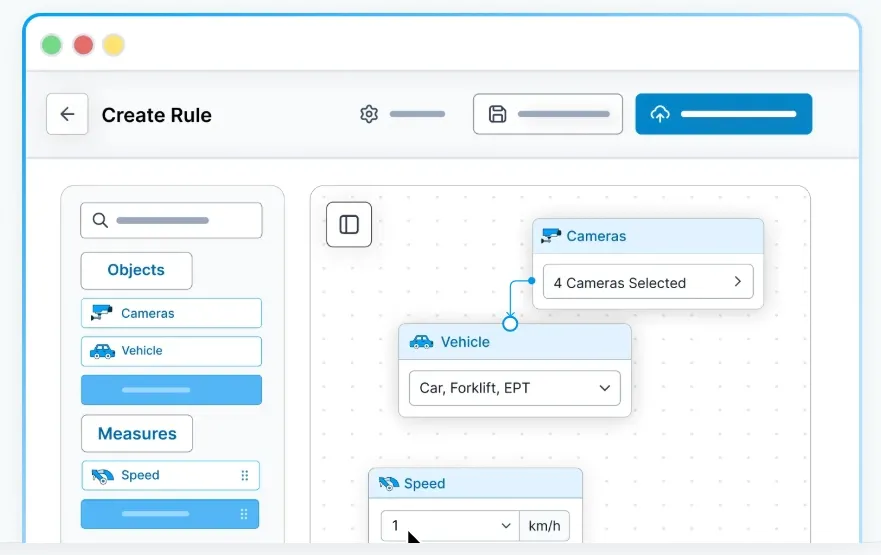Image resolution: width=881 pixels, height=555 pixels.
Task: Click the km/h unit label
Action: [544, 526]
